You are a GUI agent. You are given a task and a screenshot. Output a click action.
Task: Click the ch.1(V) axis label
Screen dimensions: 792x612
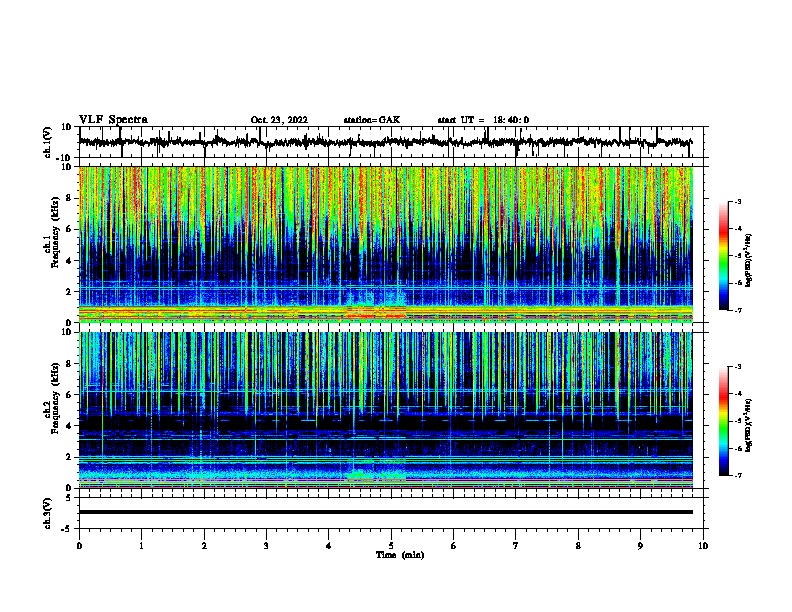(48, 143)
